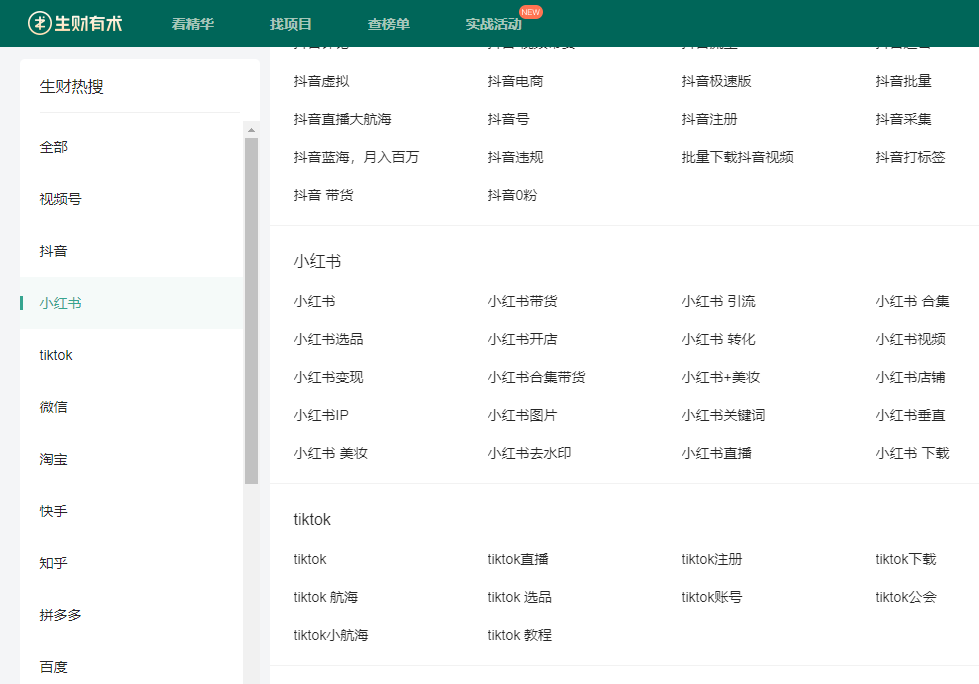Viewport: 979px width, 684px height.
Task: Select 全部 in the 生财热搜 sidebar
Action: [54, 147]
